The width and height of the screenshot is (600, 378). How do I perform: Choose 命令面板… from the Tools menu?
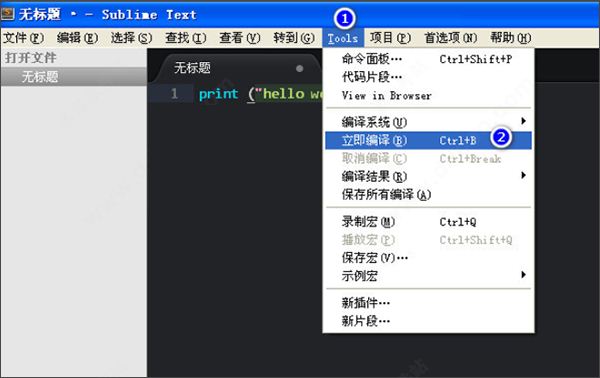click(x=428, y=59)
